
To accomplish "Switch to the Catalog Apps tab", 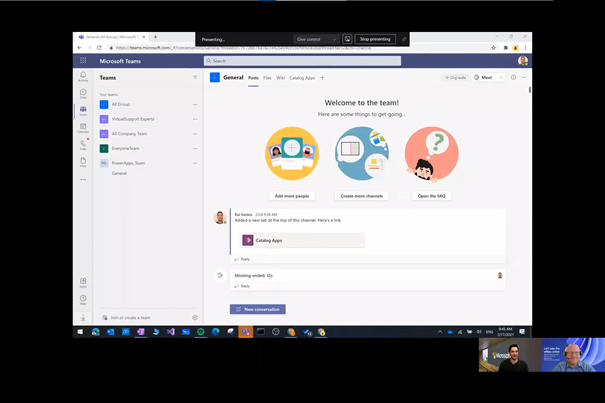I will [x=302, y=78].
